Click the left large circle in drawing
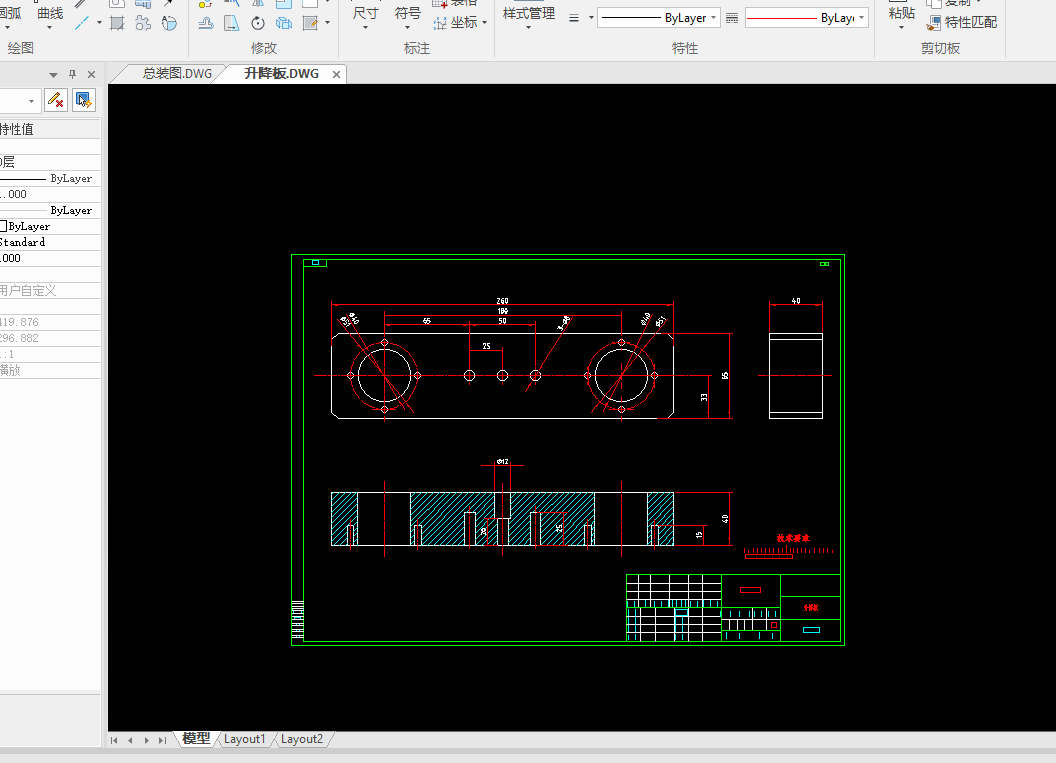 tap(385, 376)
